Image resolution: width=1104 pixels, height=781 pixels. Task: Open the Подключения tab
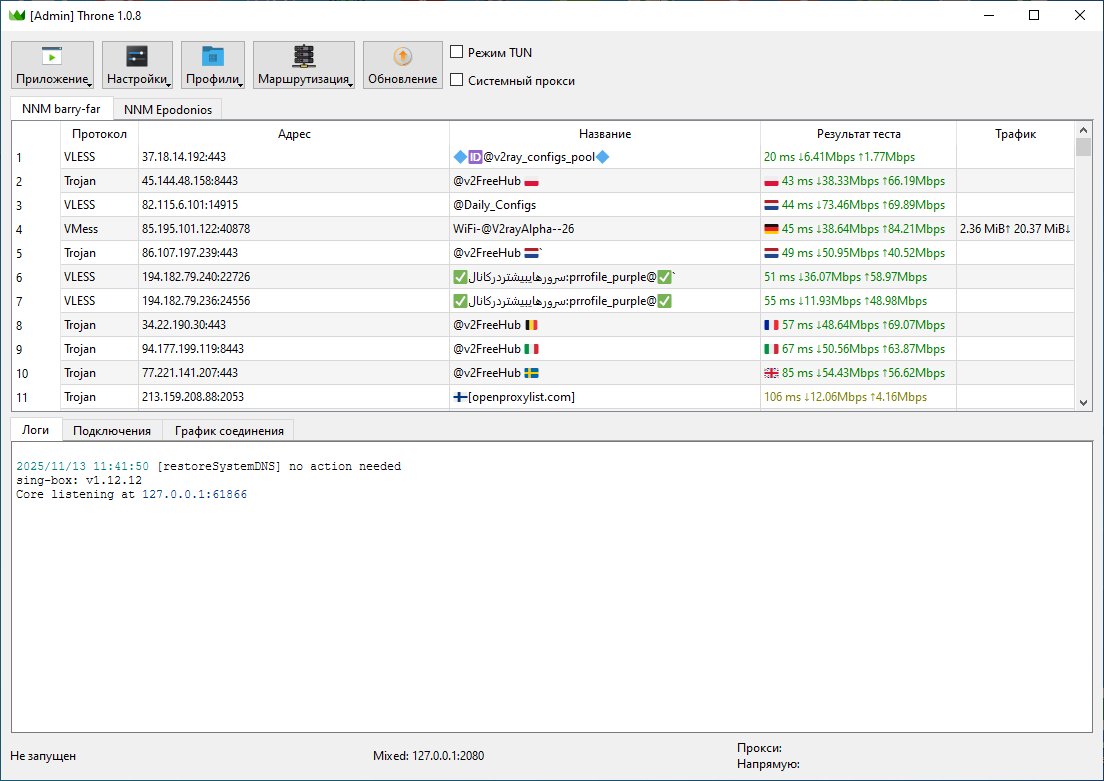click(112, 431)
